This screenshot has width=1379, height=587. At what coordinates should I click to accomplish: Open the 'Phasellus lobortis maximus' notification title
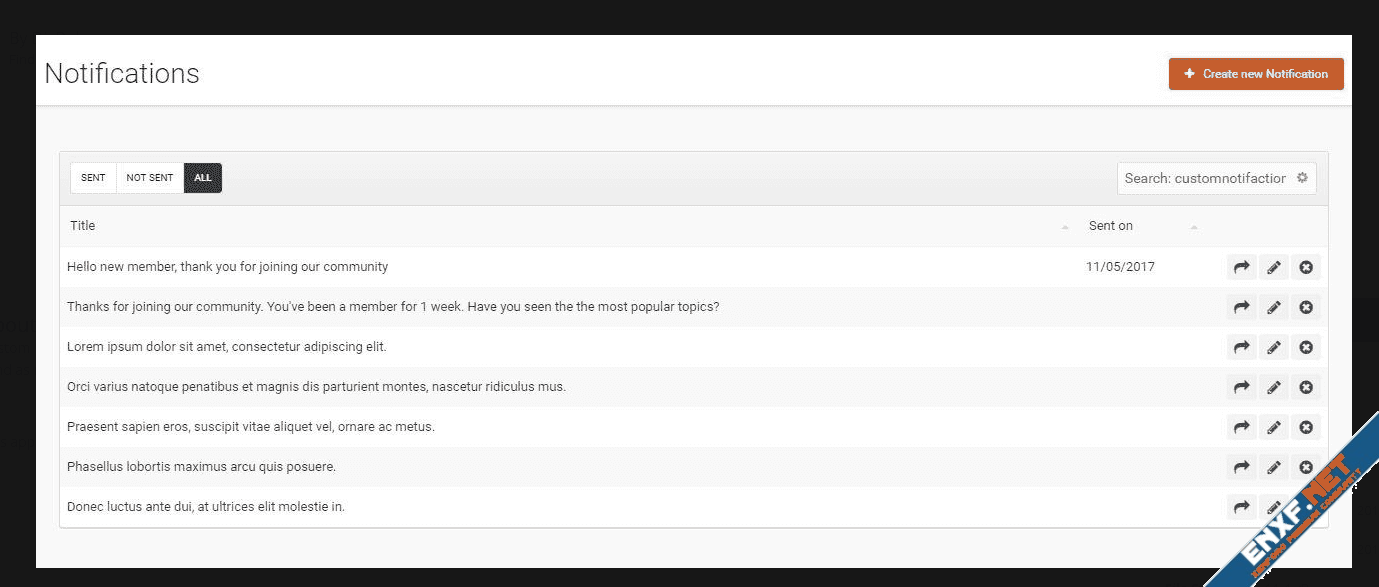[201, 467]
